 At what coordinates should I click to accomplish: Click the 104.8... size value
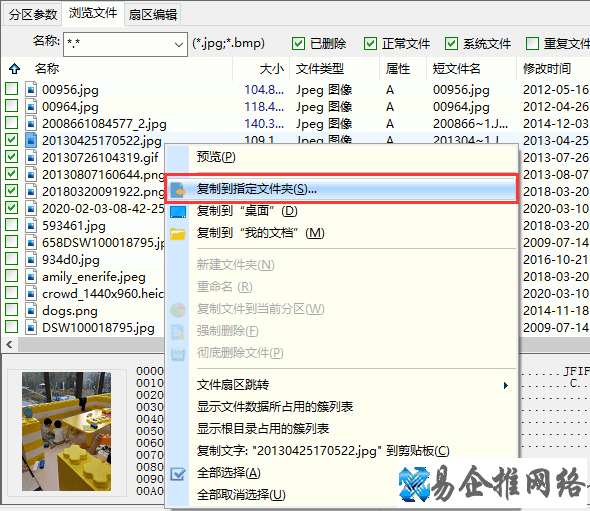coord(264,90)
